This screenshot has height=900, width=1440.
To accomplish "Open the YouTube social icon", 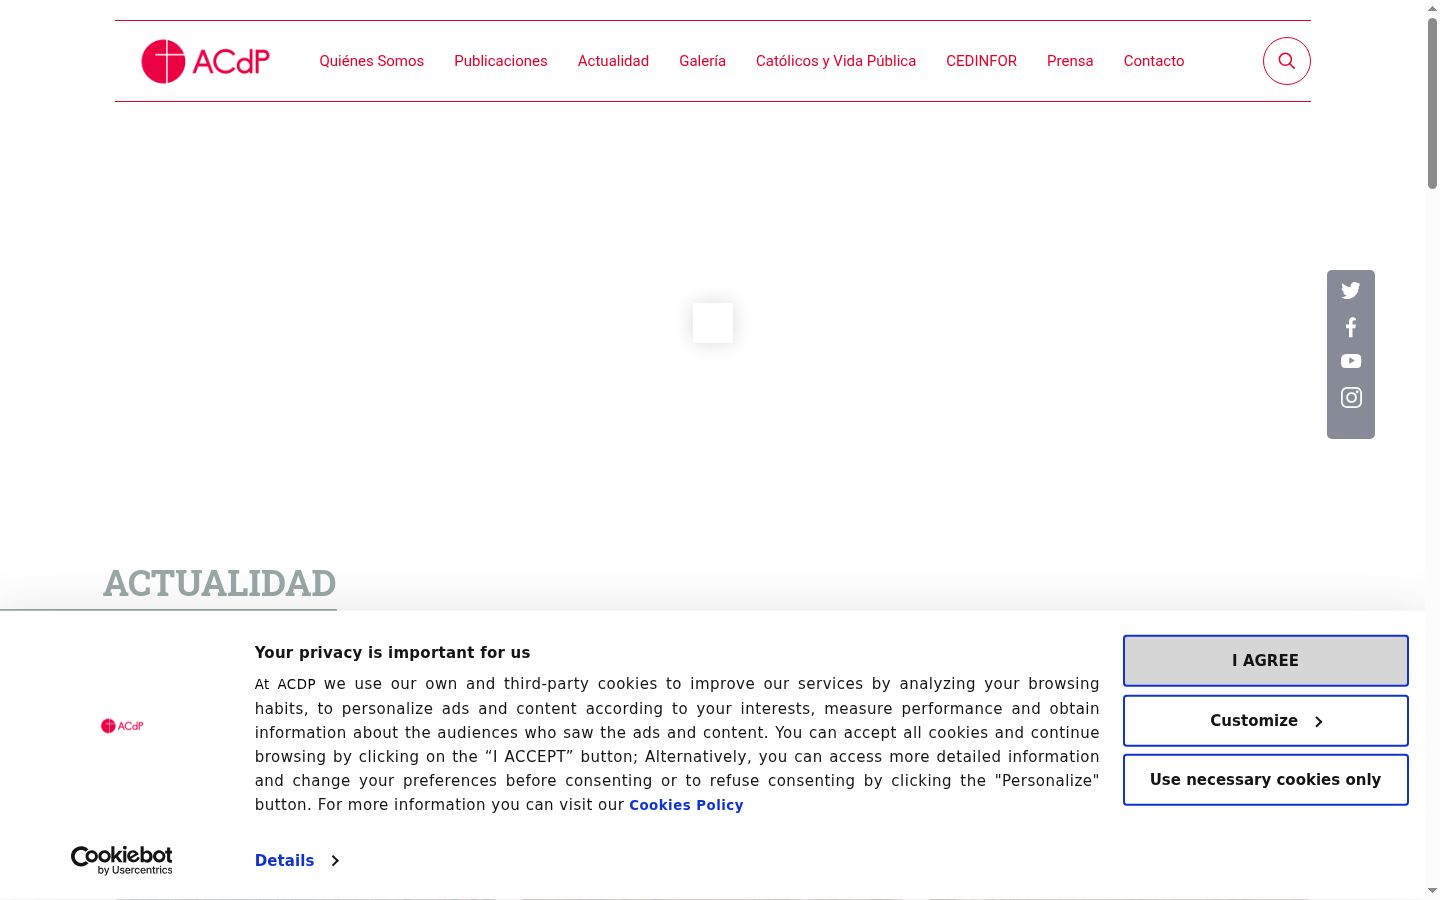I will (1351, 361).
